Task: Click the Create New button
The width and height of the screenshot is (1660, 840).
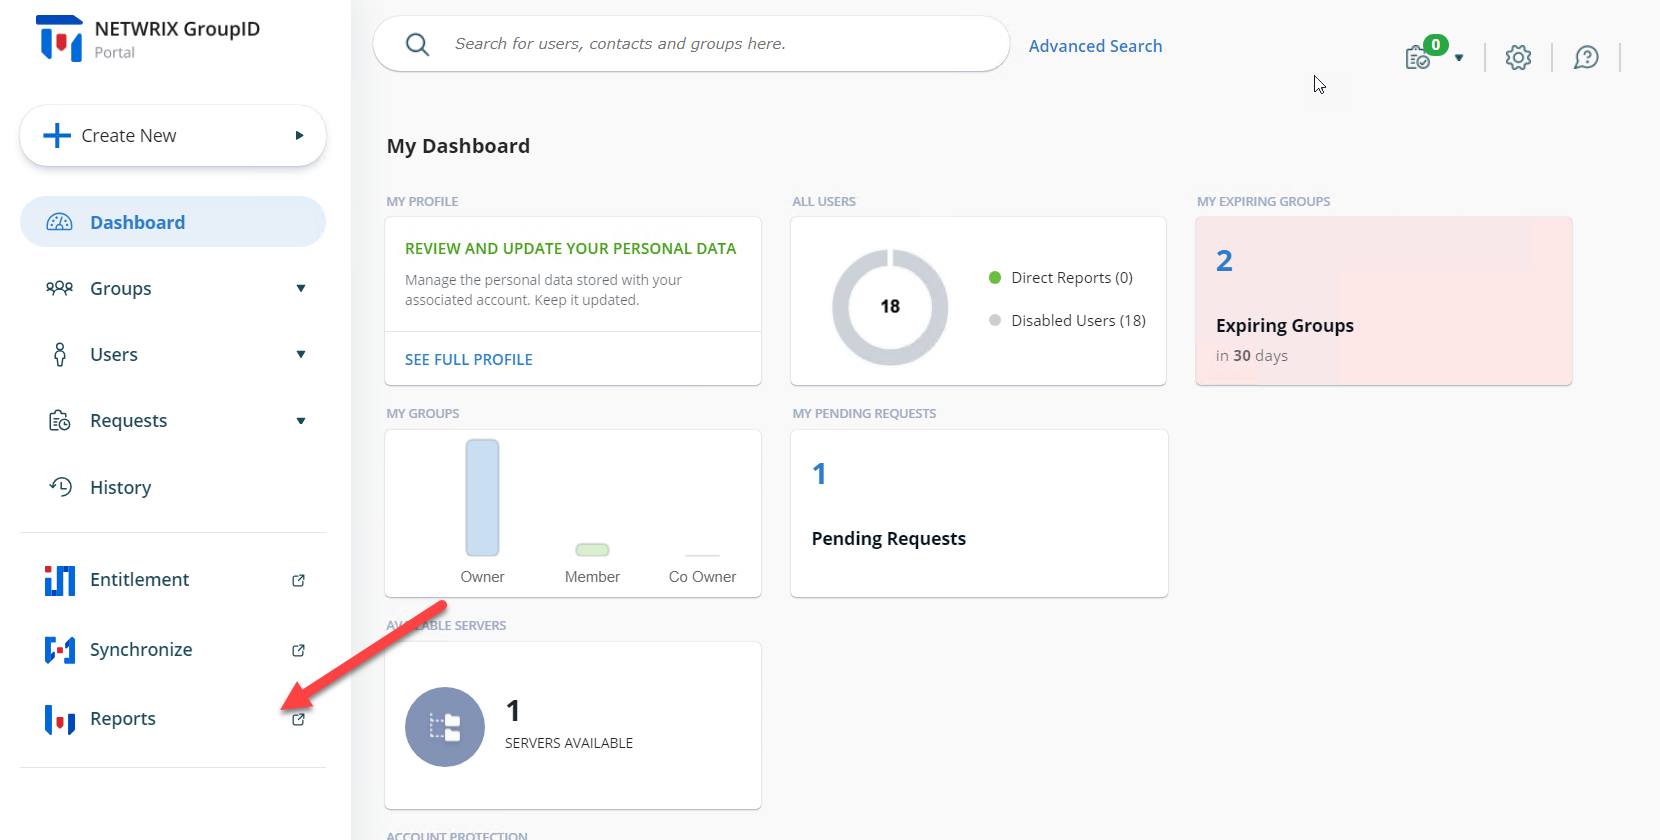Action: [173, 135]
